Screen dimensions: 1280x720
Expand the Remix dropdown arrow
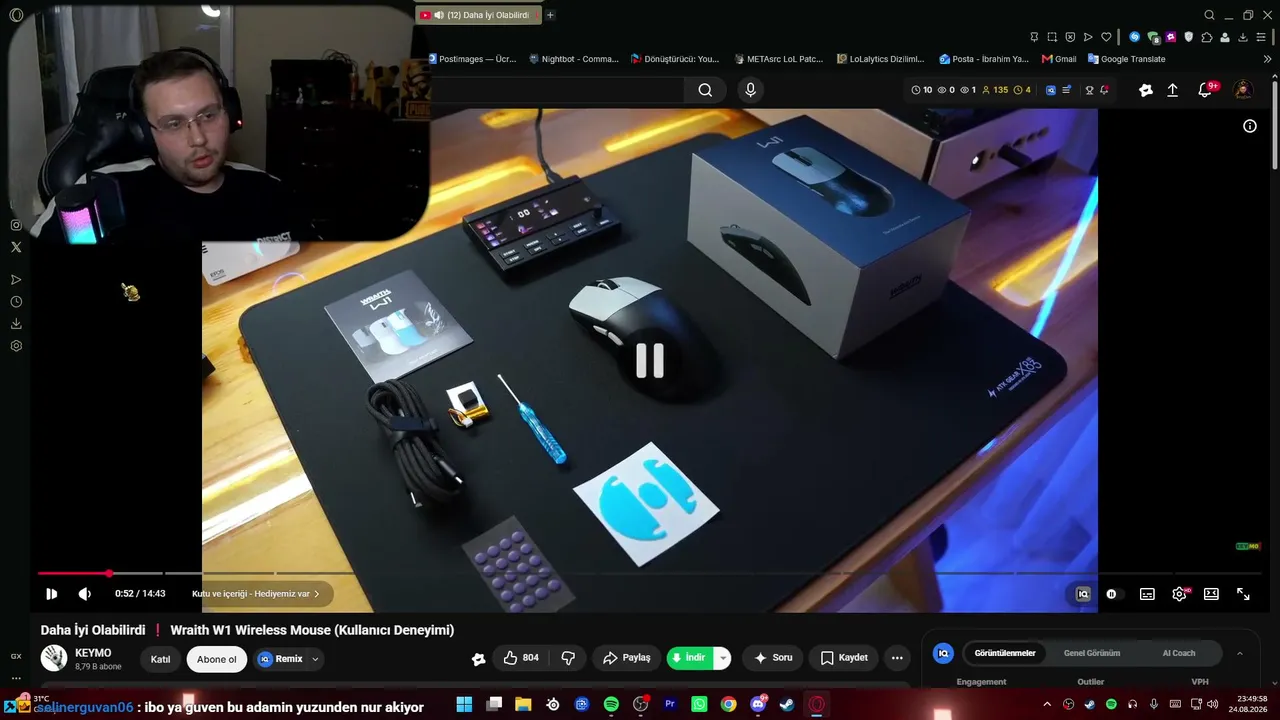[x=315, y=659]
